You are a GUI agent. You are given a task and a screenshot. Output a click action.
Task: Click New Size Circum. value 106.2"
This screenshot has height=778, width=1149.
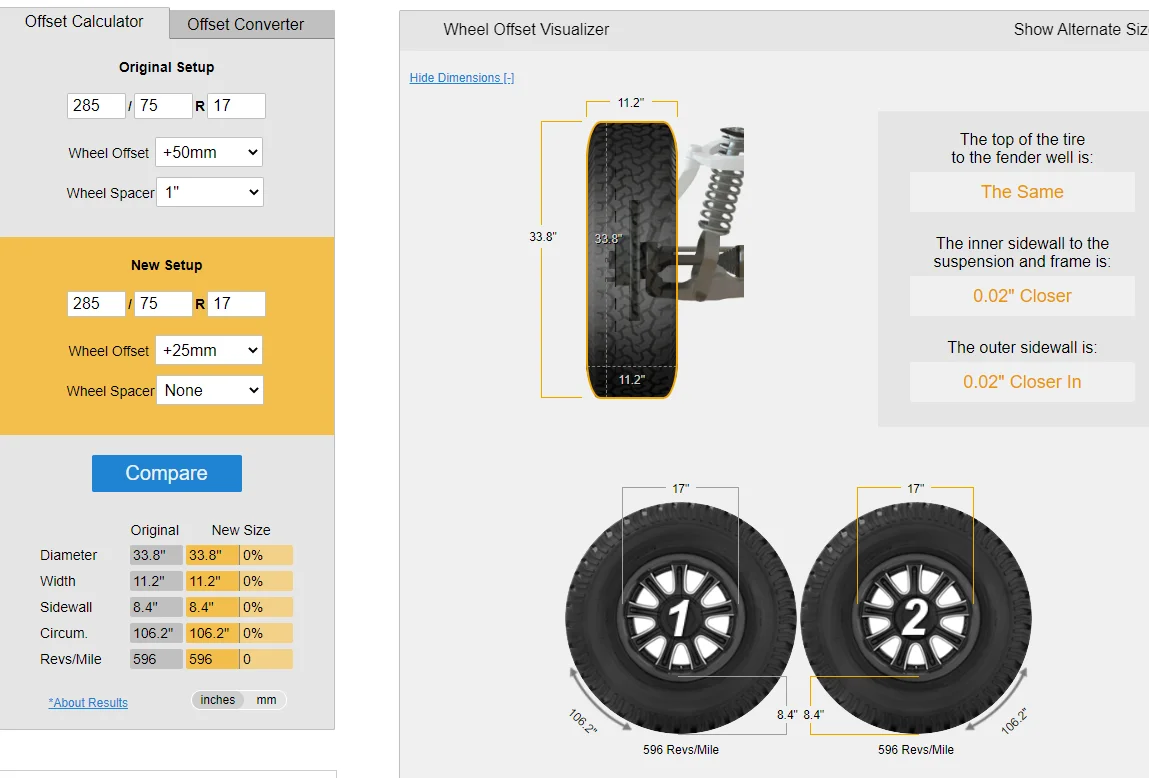click(x=212, y=633)
